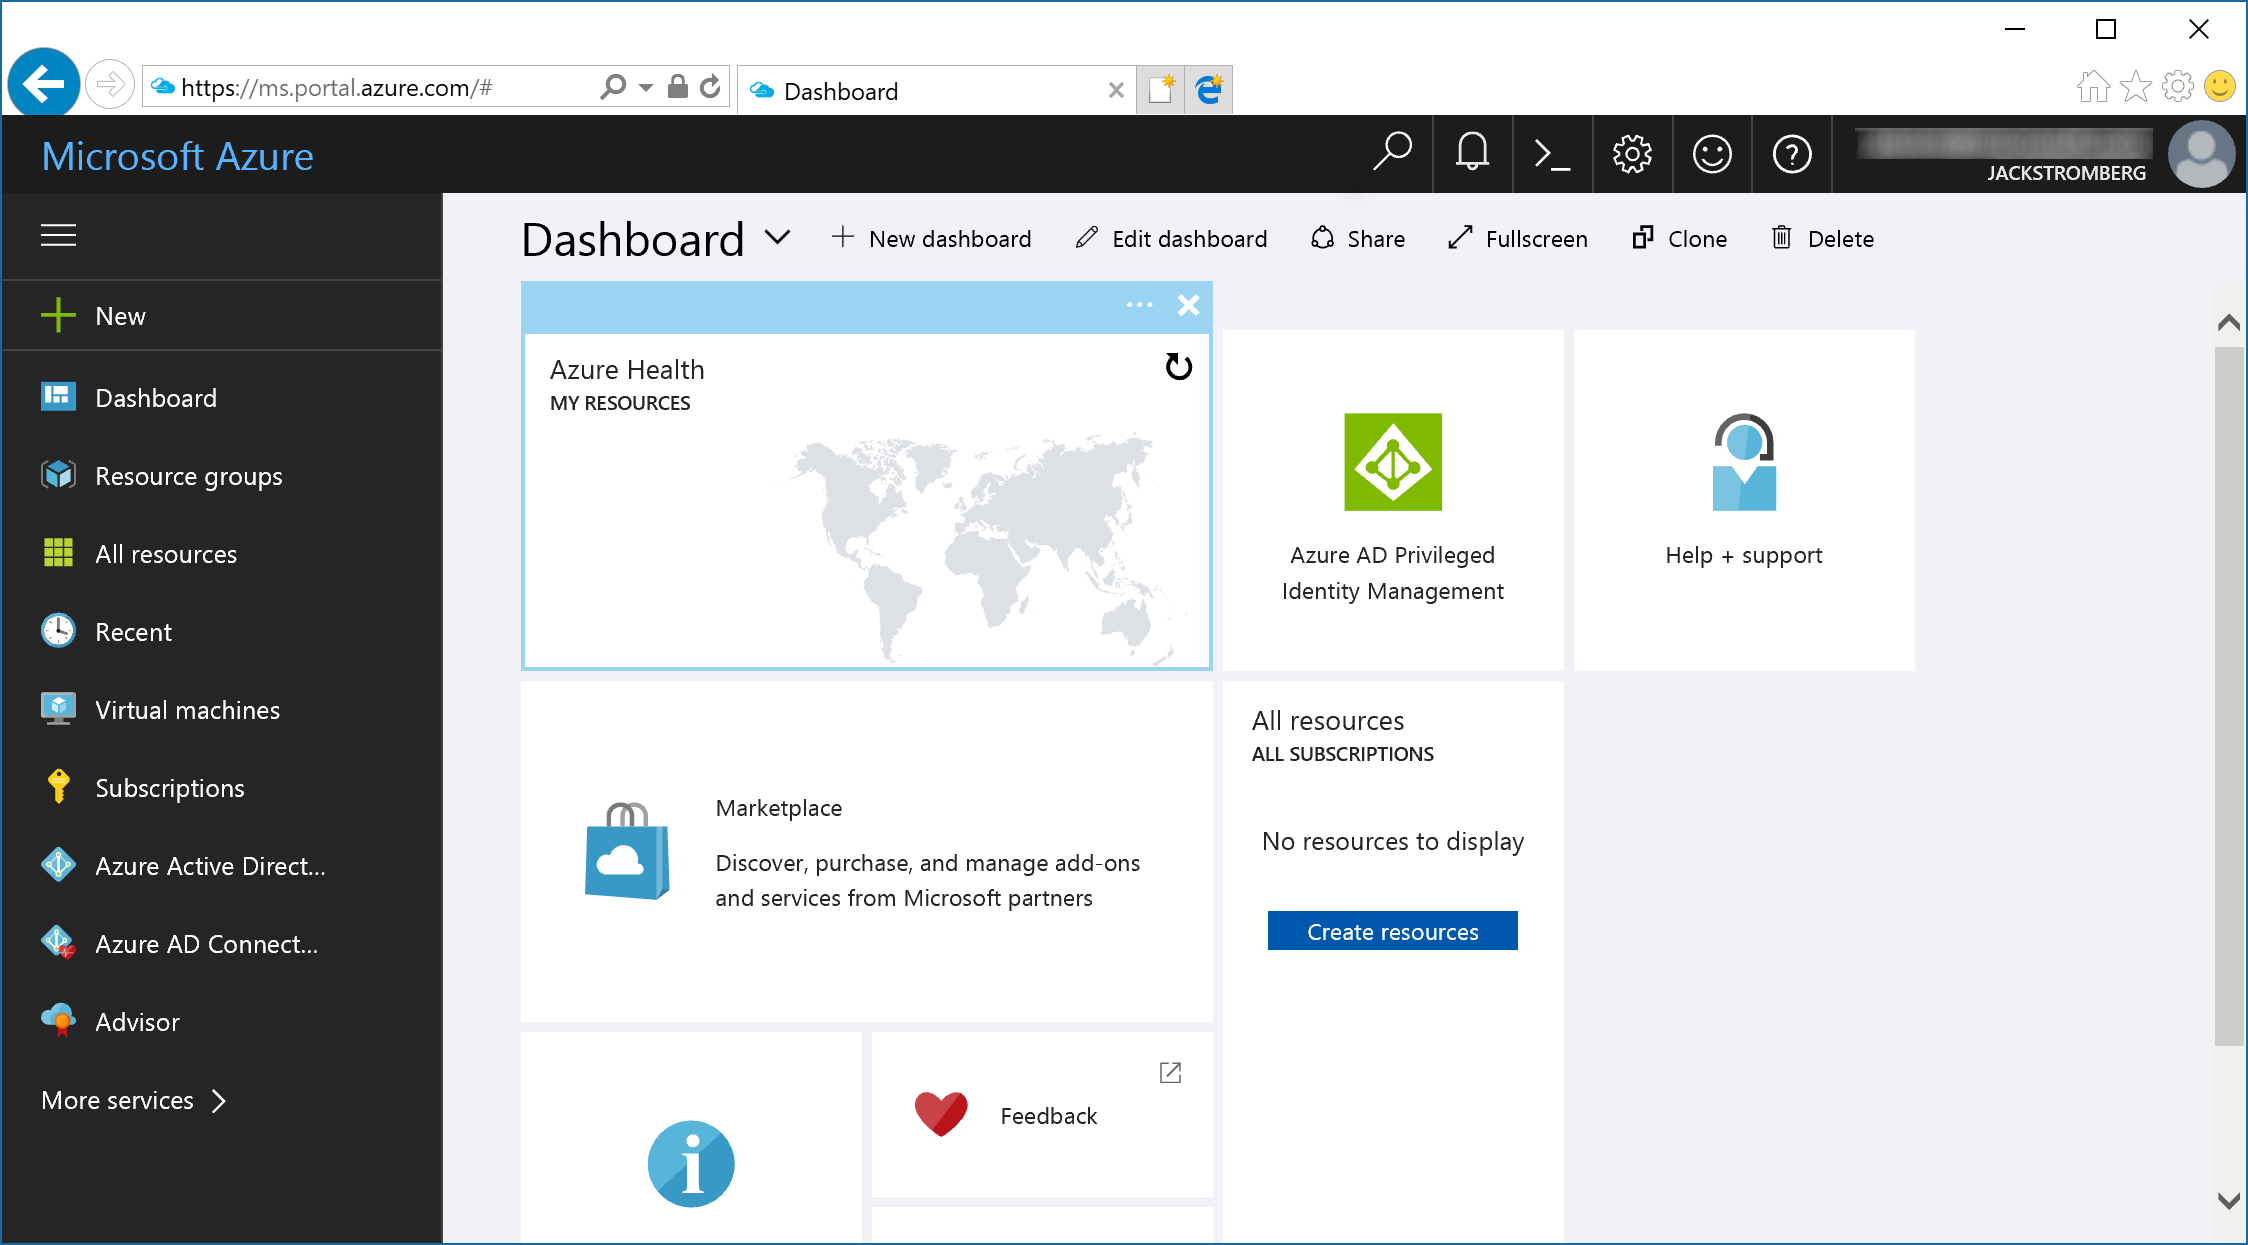Click the vertical scrollbar down arrow

(2229, 1201)
